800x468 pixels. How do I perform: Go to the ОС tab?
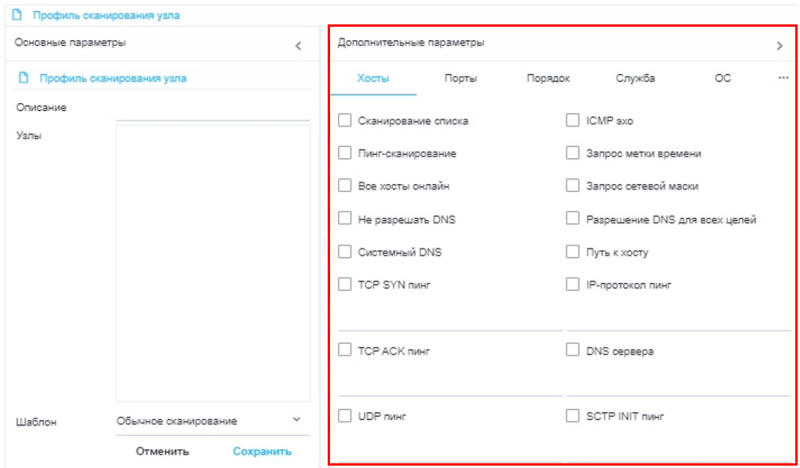tap(723, 78)
